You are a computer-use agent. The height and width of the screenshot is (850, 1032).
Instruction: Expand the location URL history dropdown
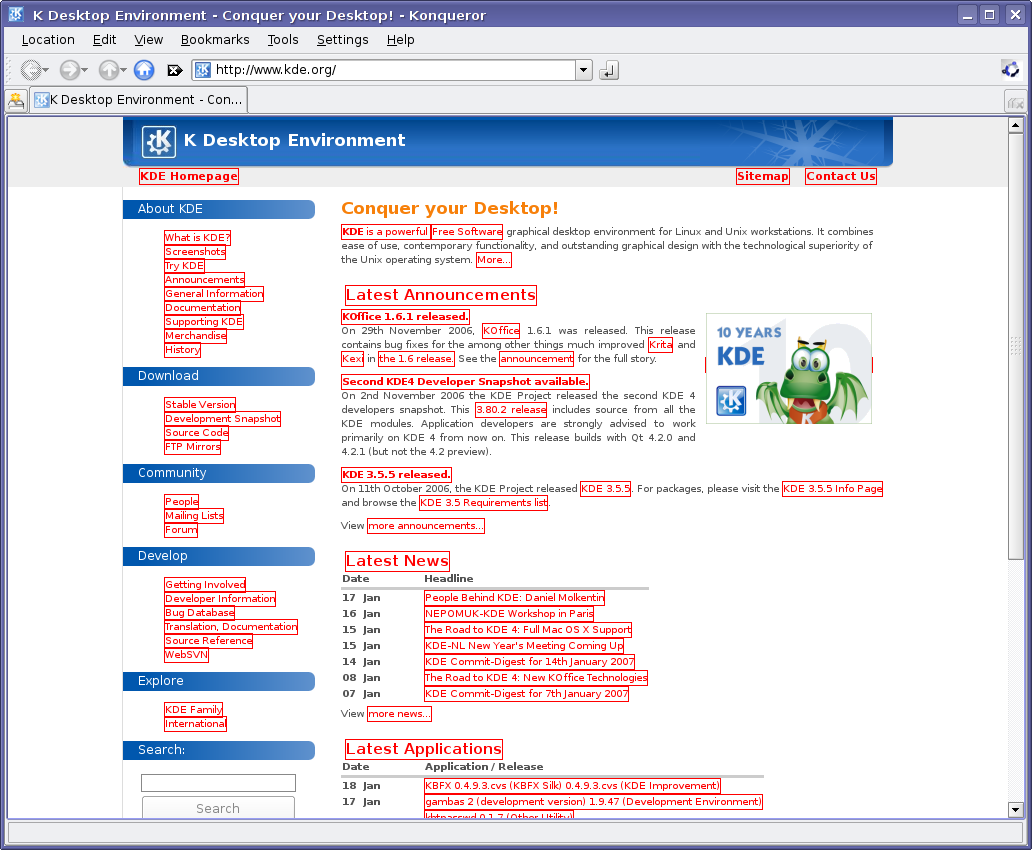pyautogui.click(x=584, y=70)
